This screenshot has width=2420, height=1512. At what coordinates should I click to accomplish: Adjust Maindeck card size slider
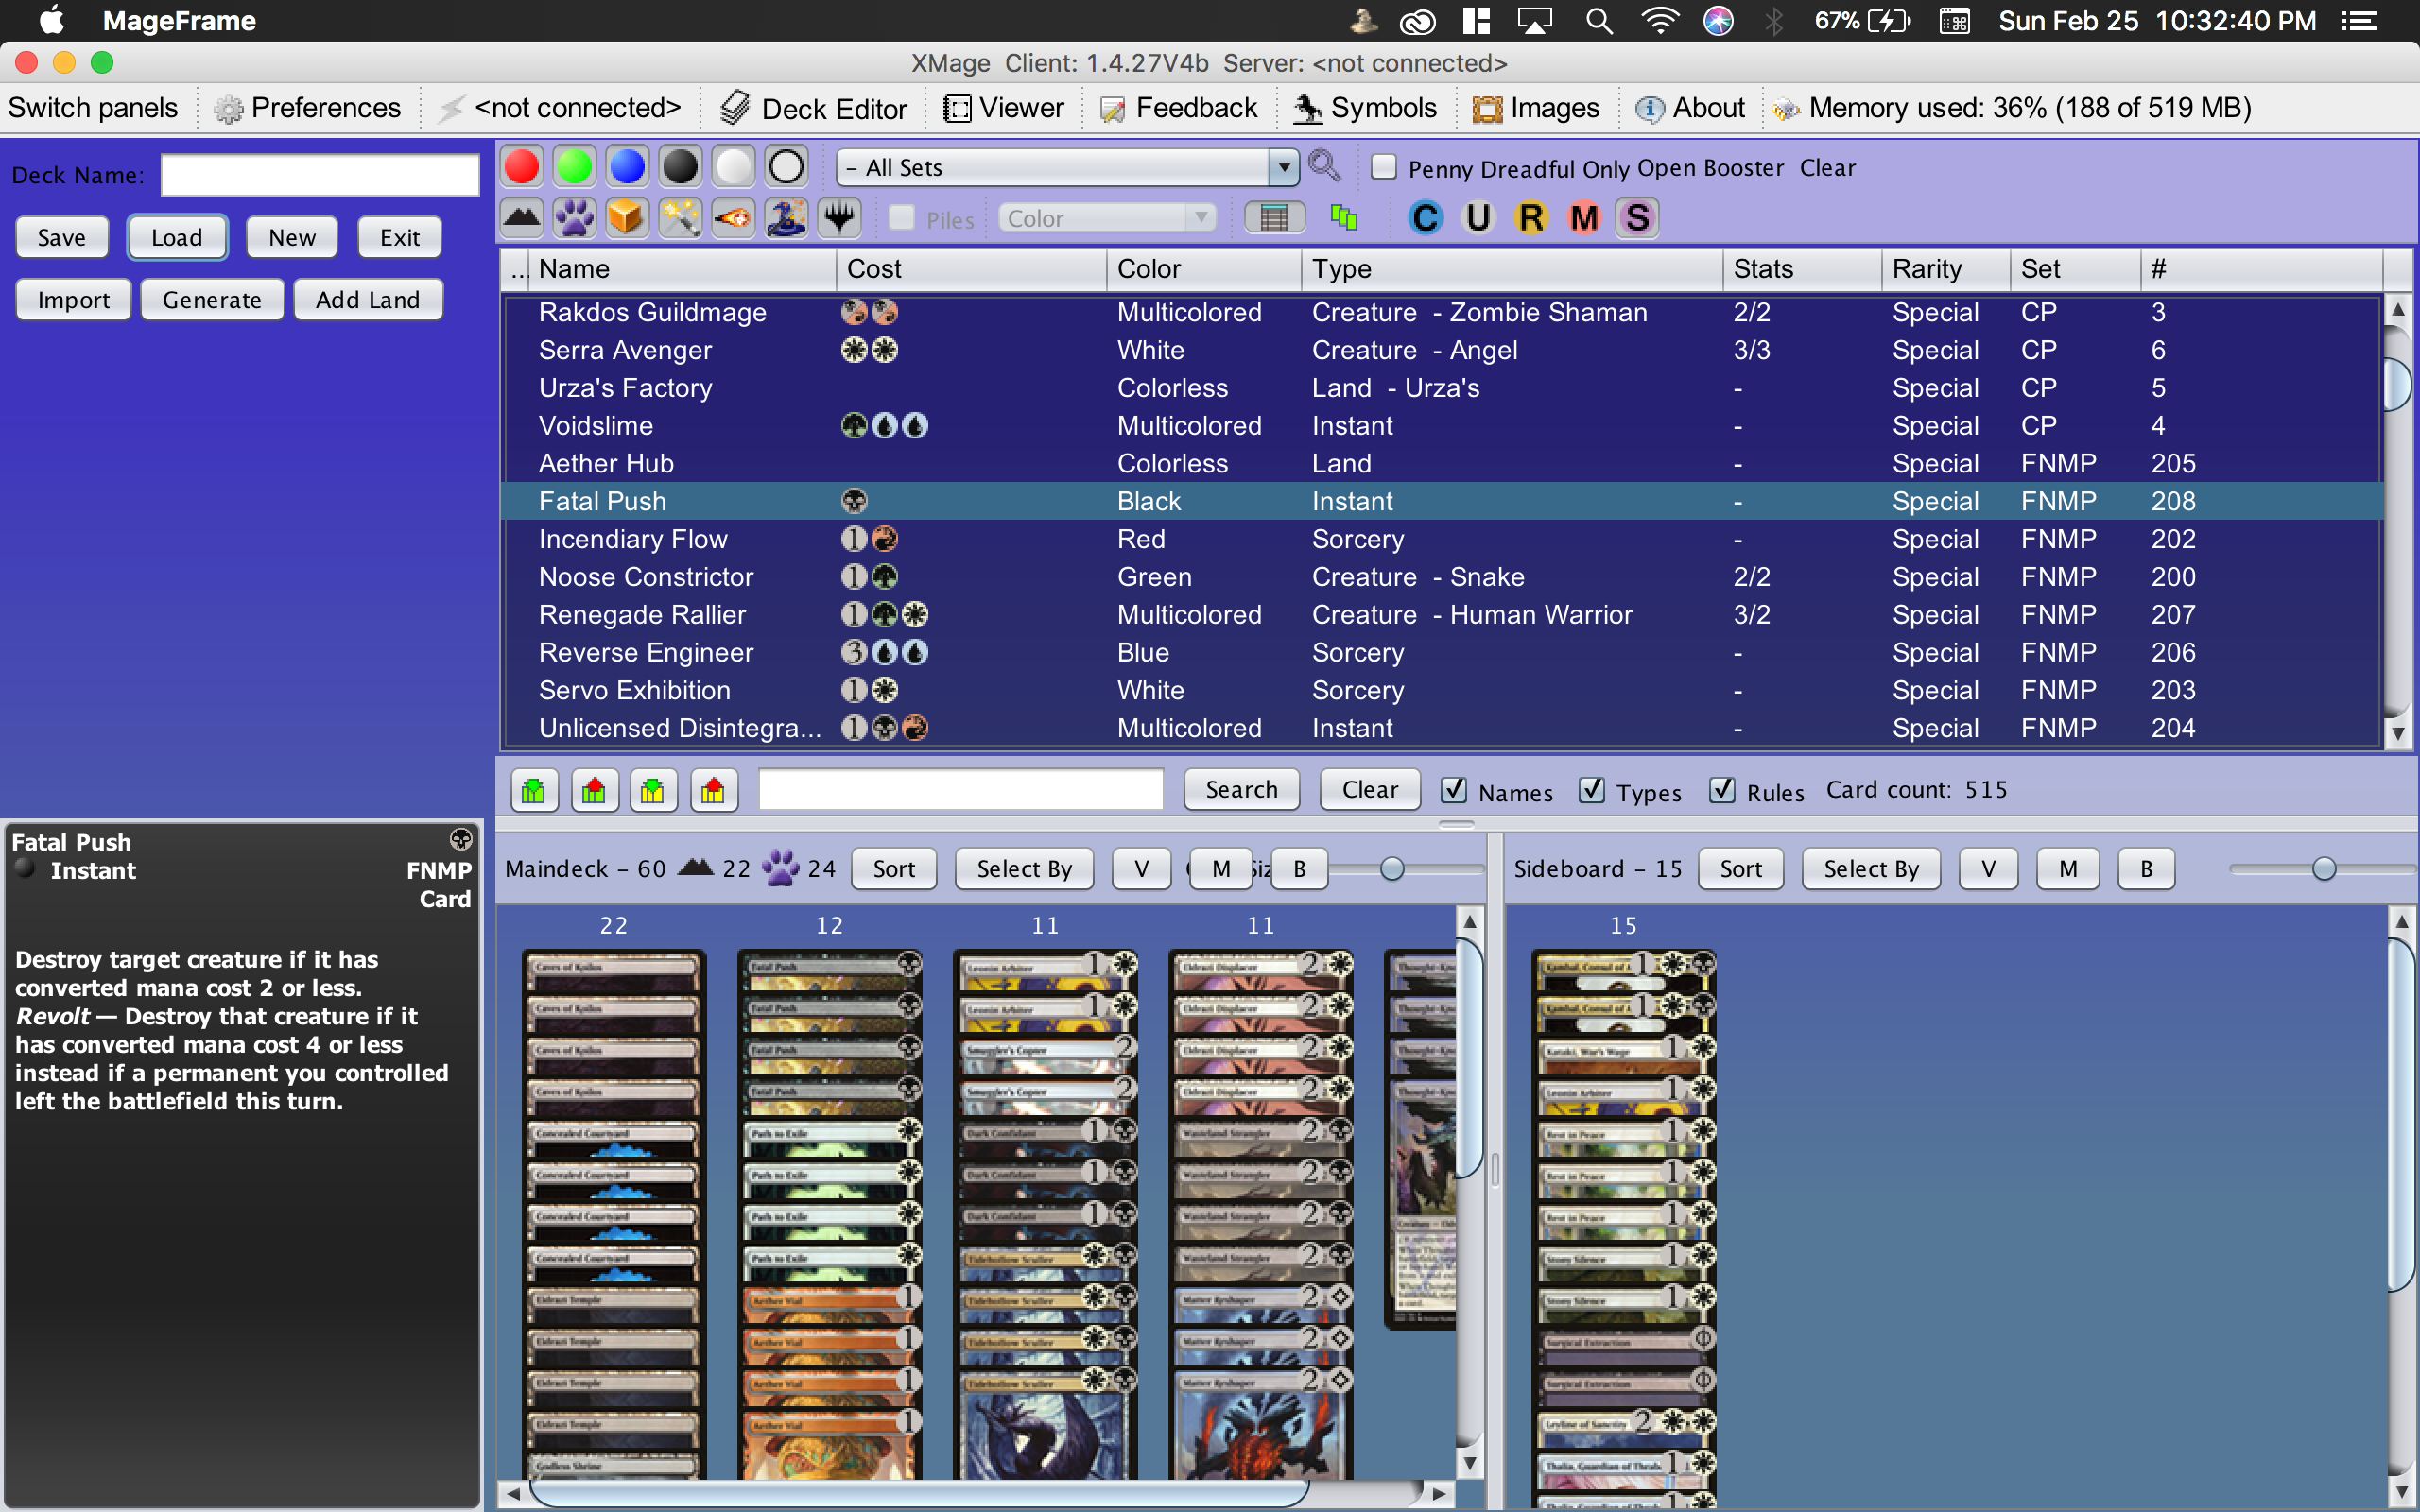point(1392,869)
